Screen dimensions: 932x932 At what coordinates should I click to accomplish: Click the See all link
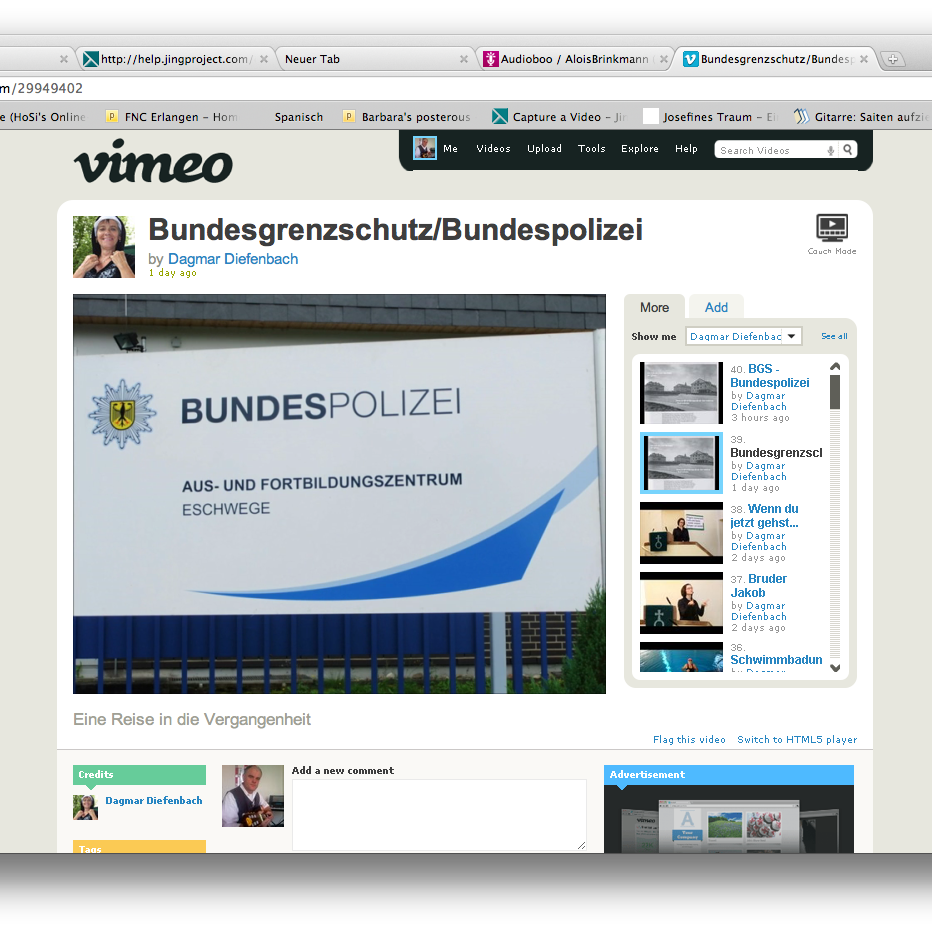click(x=834, y=336)
